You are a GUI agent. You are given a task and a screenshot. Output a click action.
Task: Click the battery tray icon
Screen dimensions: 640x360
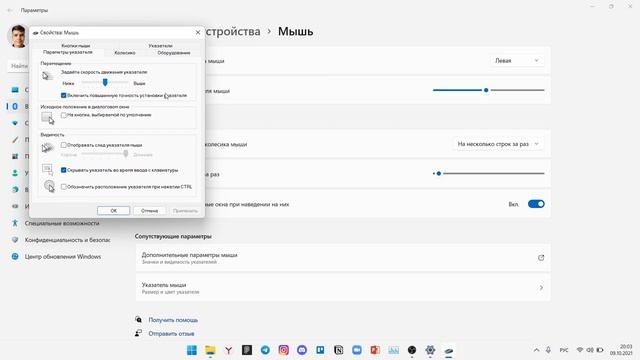click(600, 350)
